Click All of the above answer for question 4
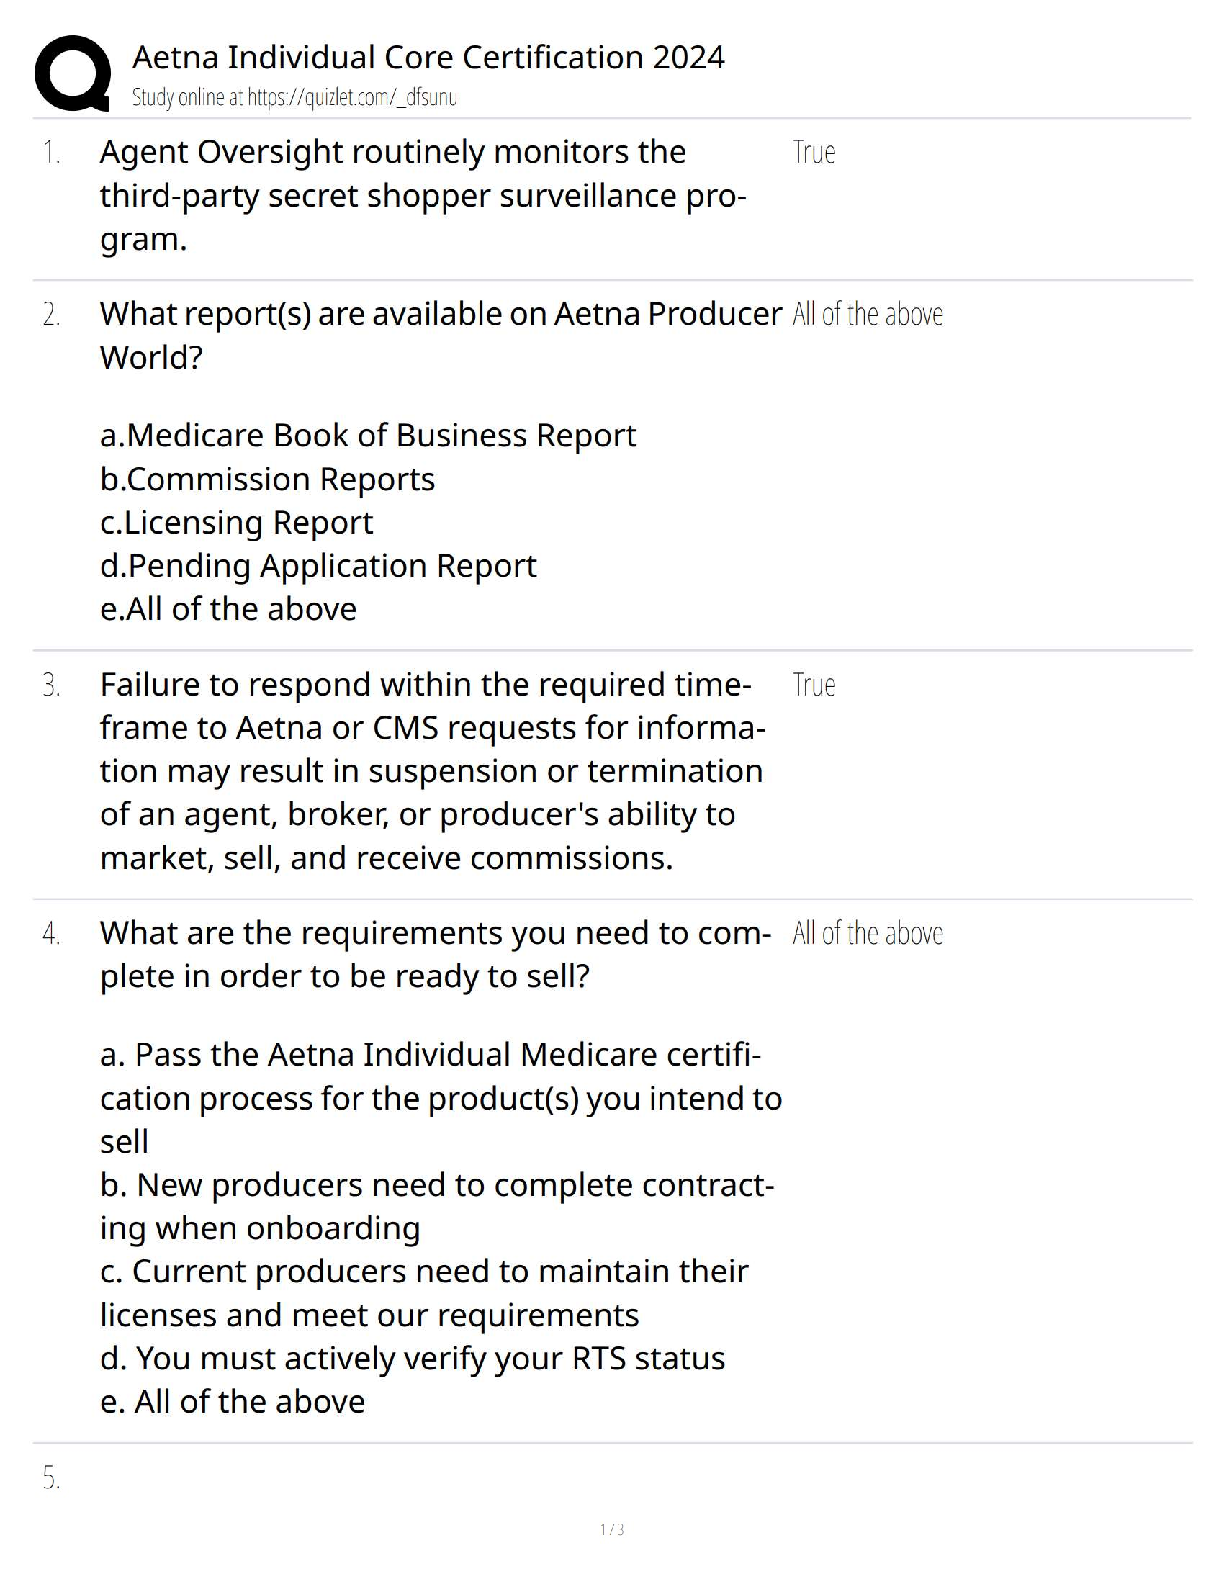 tap(868, 933)
